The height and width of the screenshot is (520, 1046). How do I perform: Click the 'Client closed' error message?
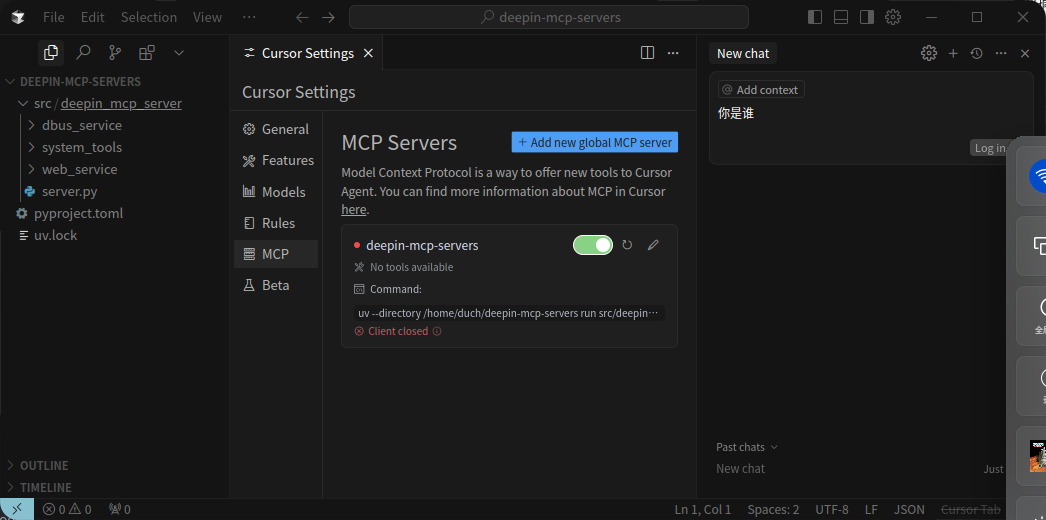tap(398, 331)
